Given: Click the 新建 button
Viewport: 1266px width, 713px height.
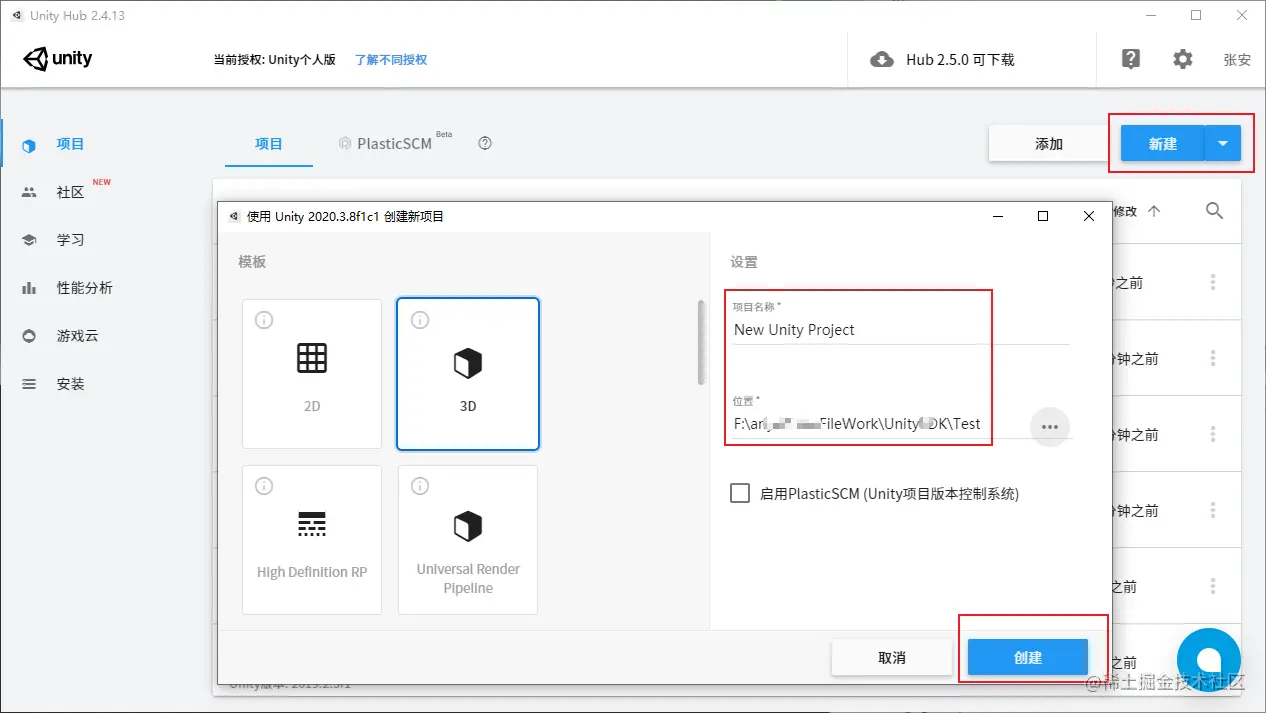Looking at the screenshot, I should 1163,144.
